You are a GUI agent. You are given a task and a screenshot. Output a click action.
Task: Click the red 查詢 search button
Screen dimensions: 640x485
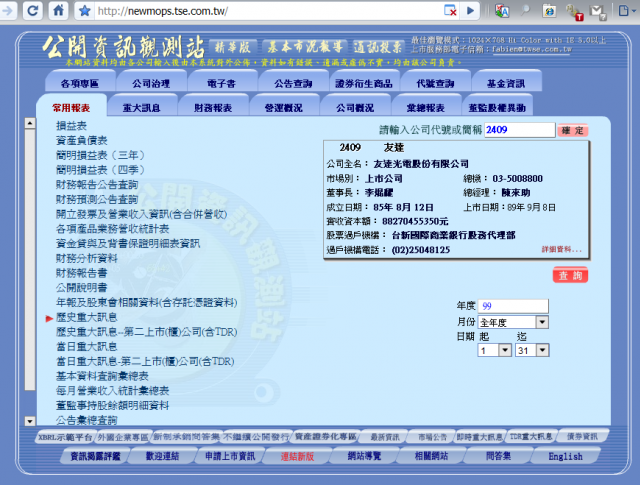pyautogui.click(x=571, y=275)
